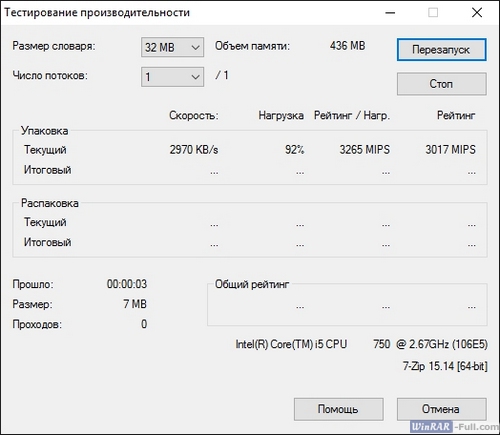Click the window title Тестирование производительности
Viewport: 500px width, 435px height.
point(97,13)
